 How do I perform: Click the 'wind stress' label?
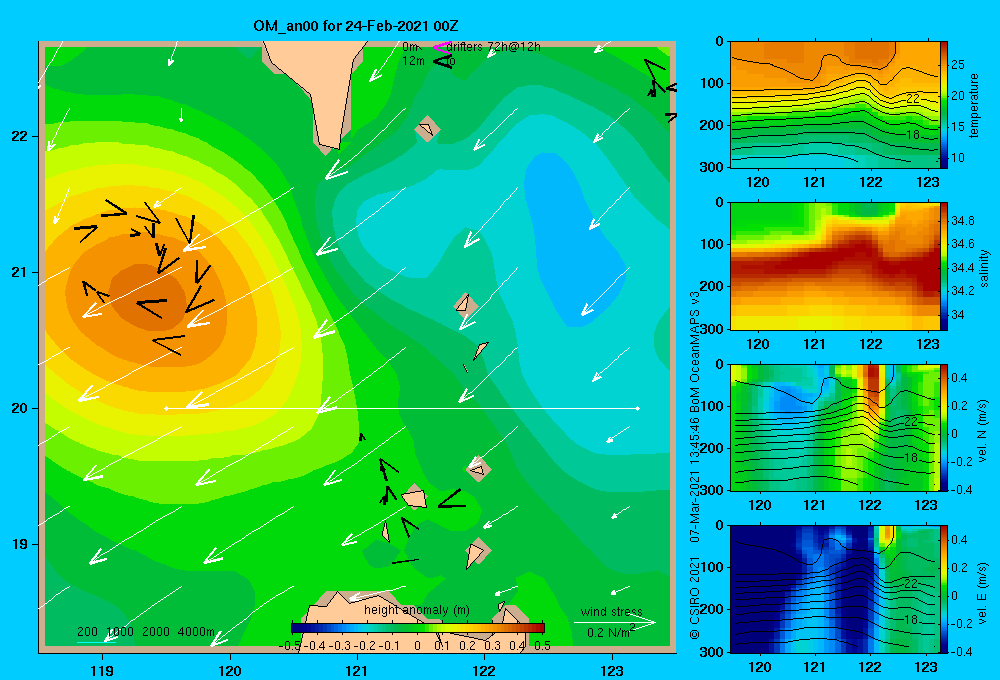612,611
